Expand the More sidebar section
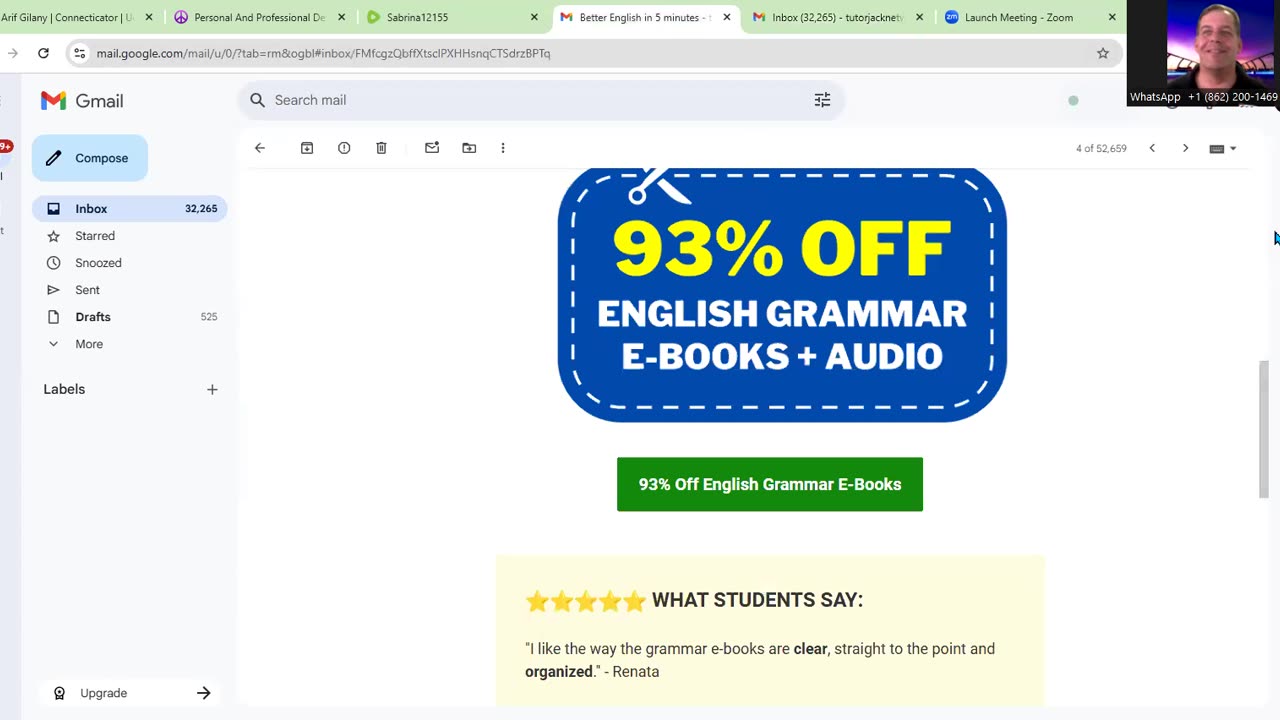The height and width of the screenshot is (720, 1280). coord(88,344)
